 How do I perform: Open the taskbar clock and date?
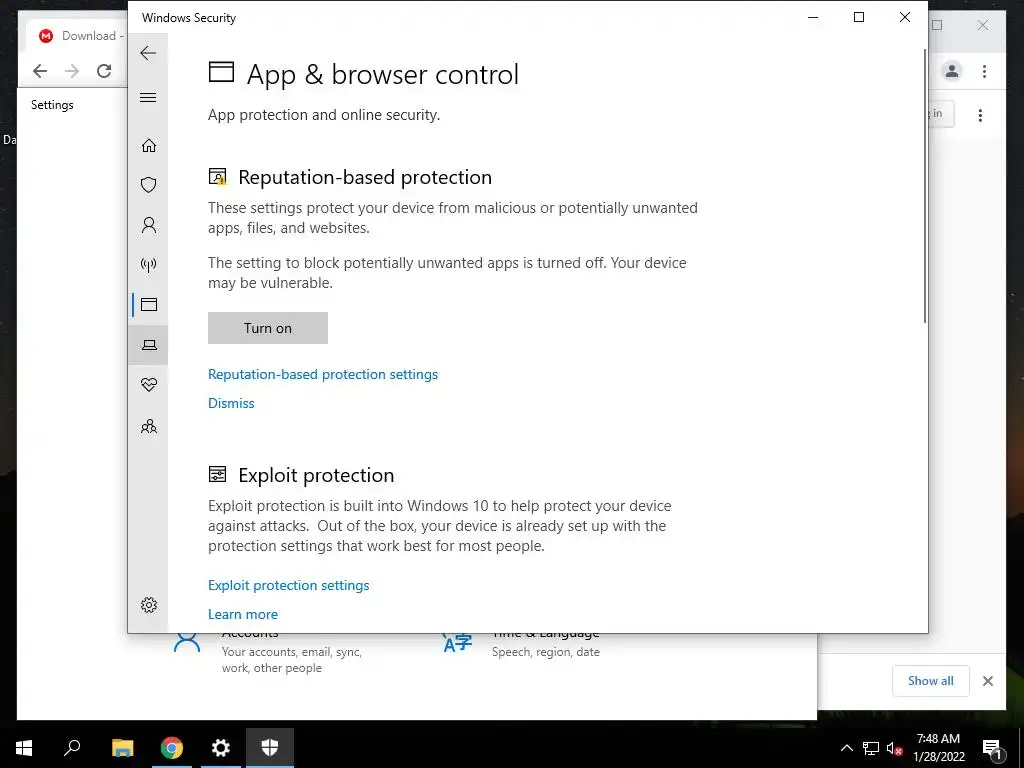pos(938,748)
